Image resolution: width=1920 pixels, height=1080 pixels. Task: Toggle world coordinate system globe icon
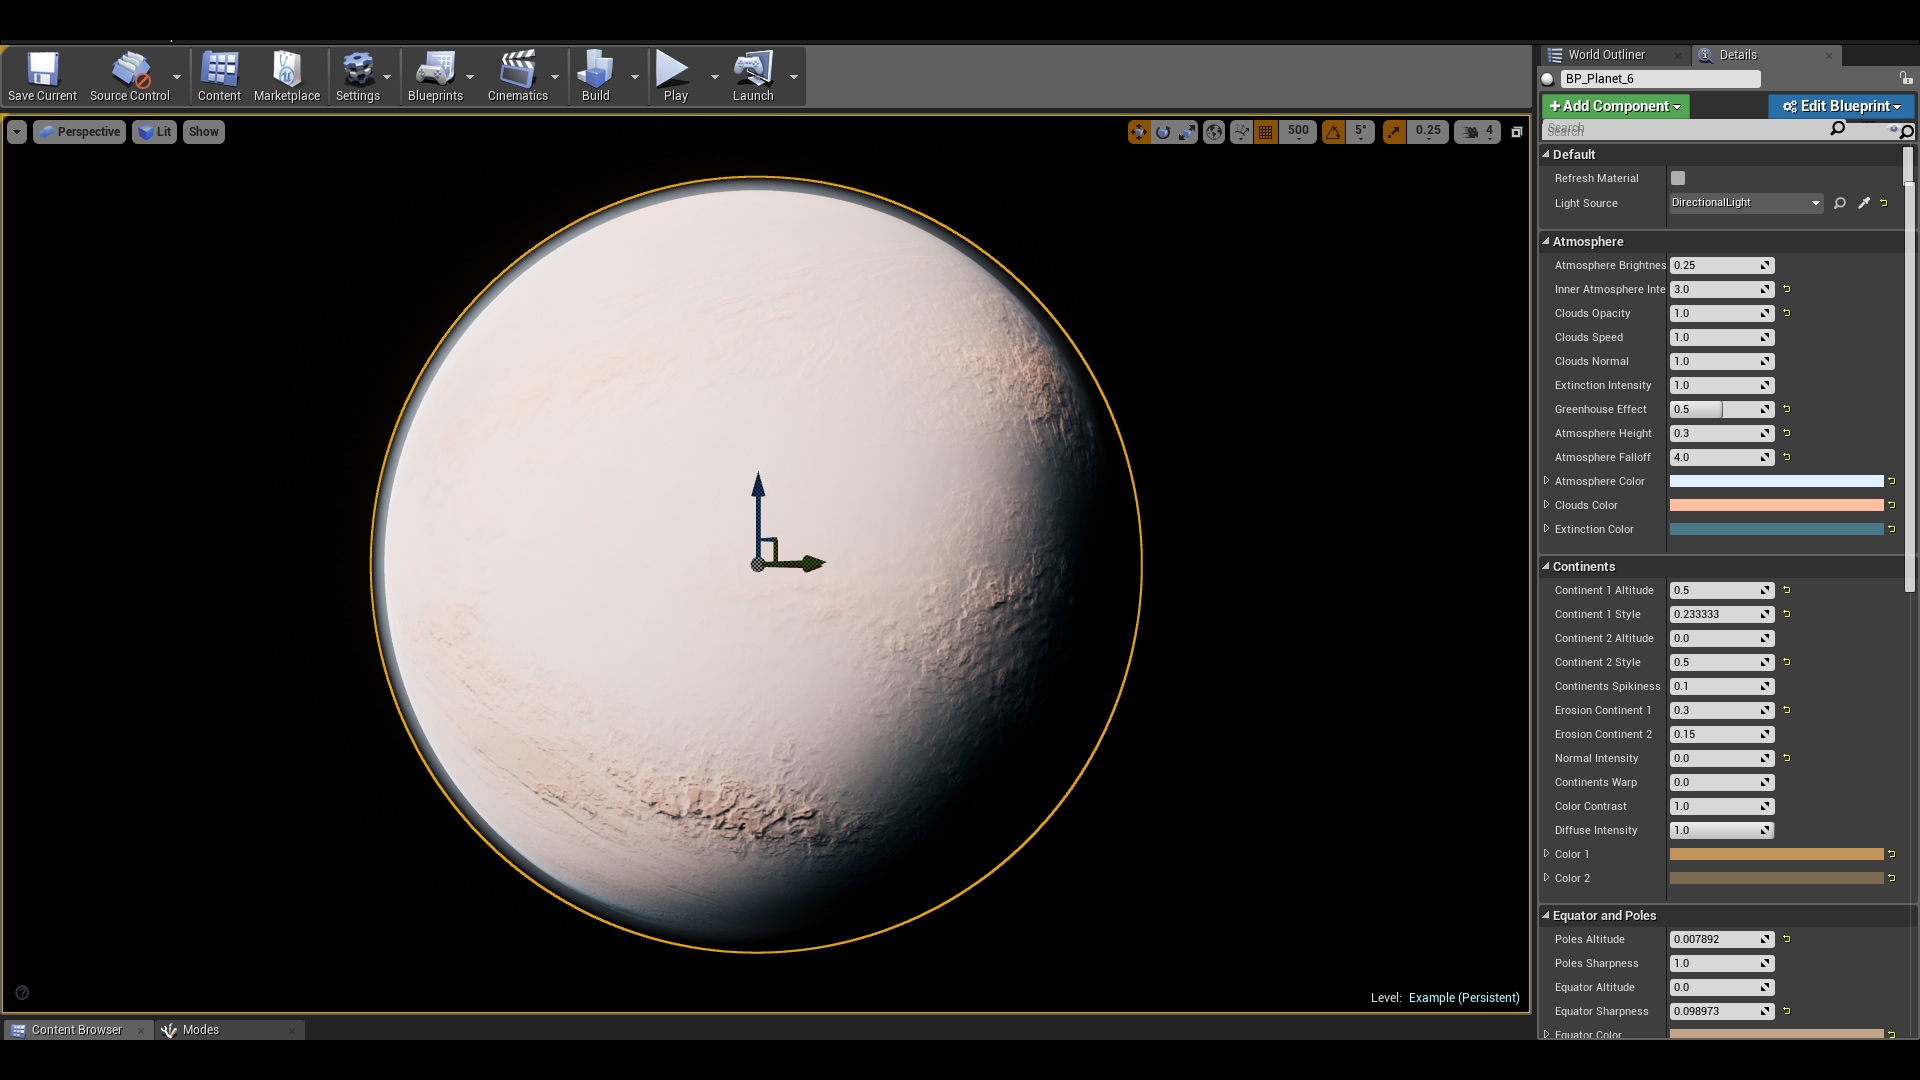(x=1214, y=132)
